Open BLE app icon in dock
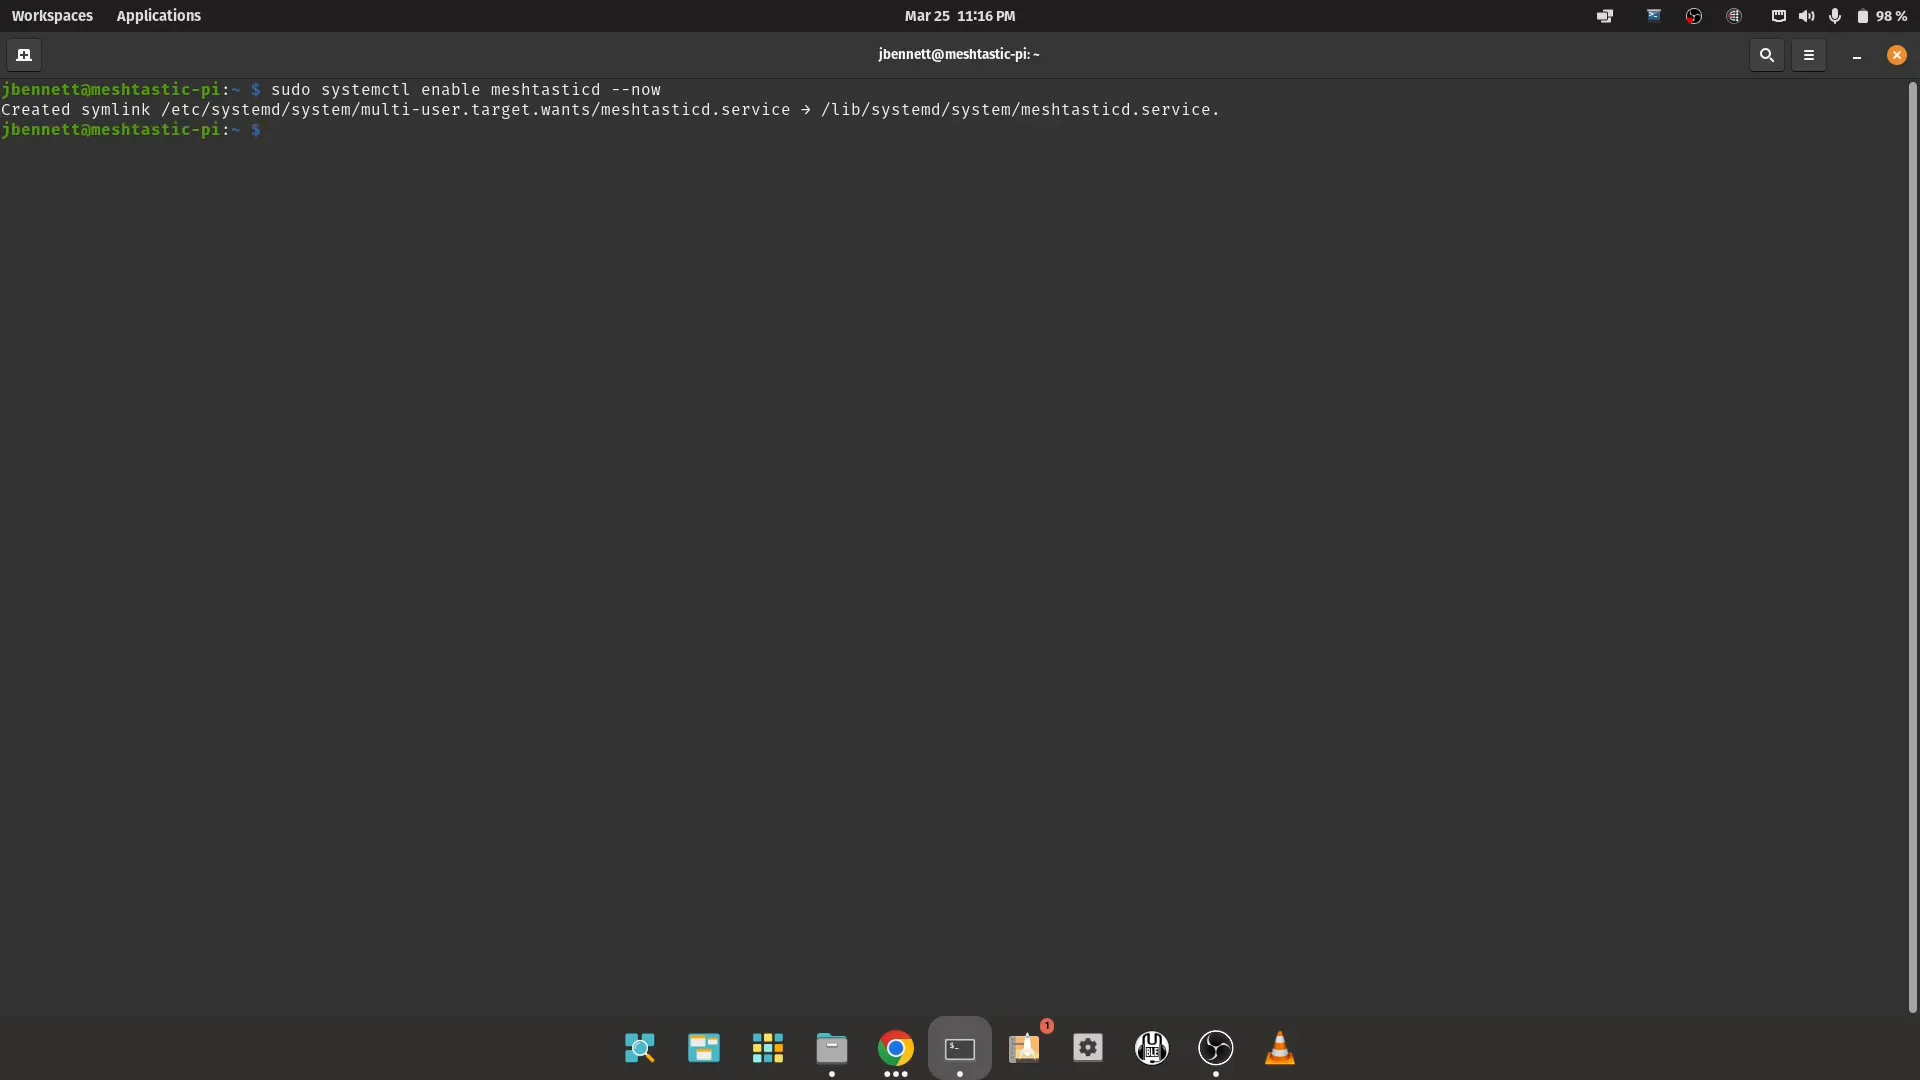 coord(1152,1048)
